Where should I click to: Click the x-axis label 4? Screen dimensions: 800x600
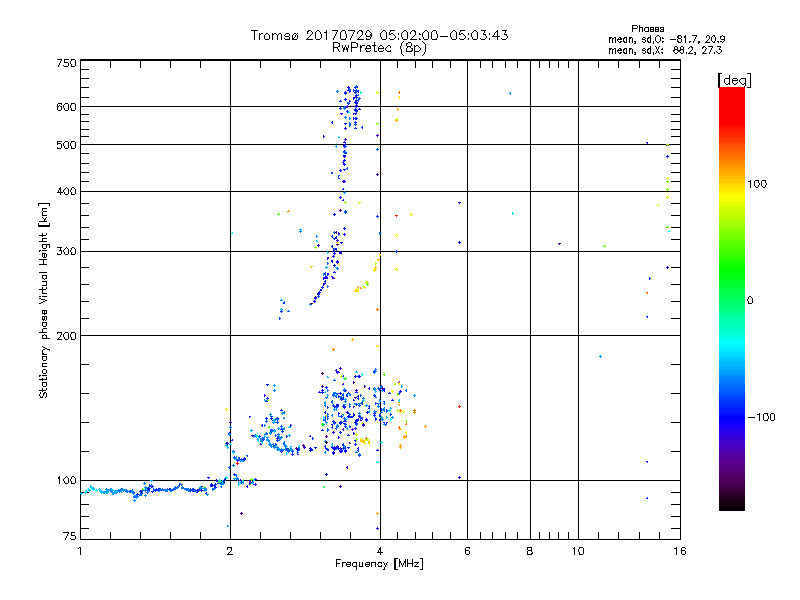[x=380, y=551]
